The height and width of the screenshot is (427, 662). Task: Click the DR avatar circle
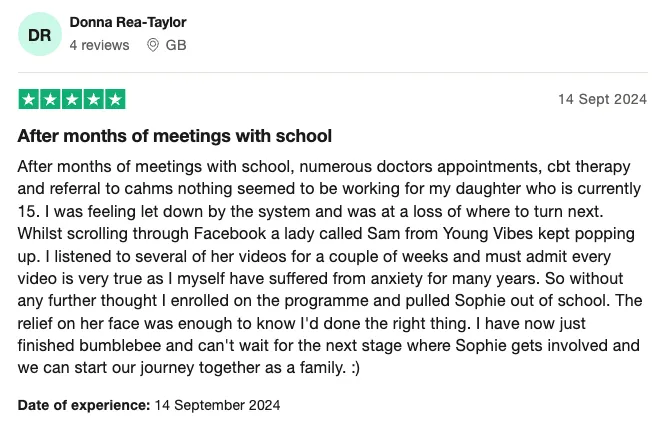pos(40,34)
